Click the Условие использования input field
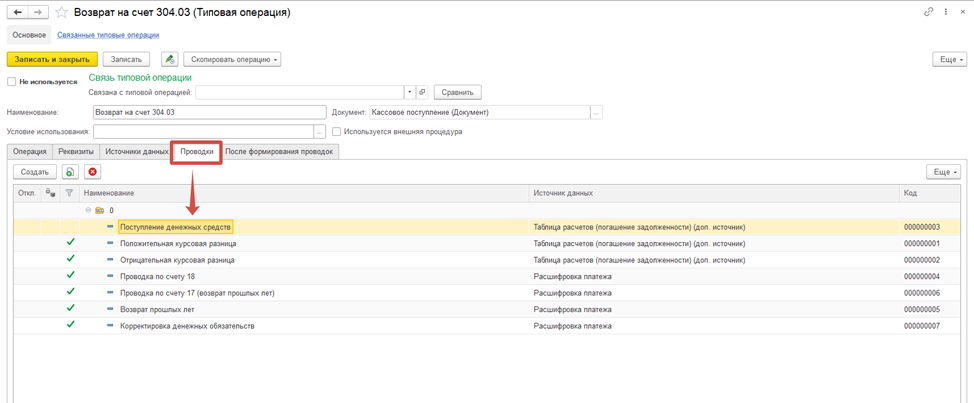Image resolution: width=974 pixels, height=403 pixels. (x=204, y=132)
